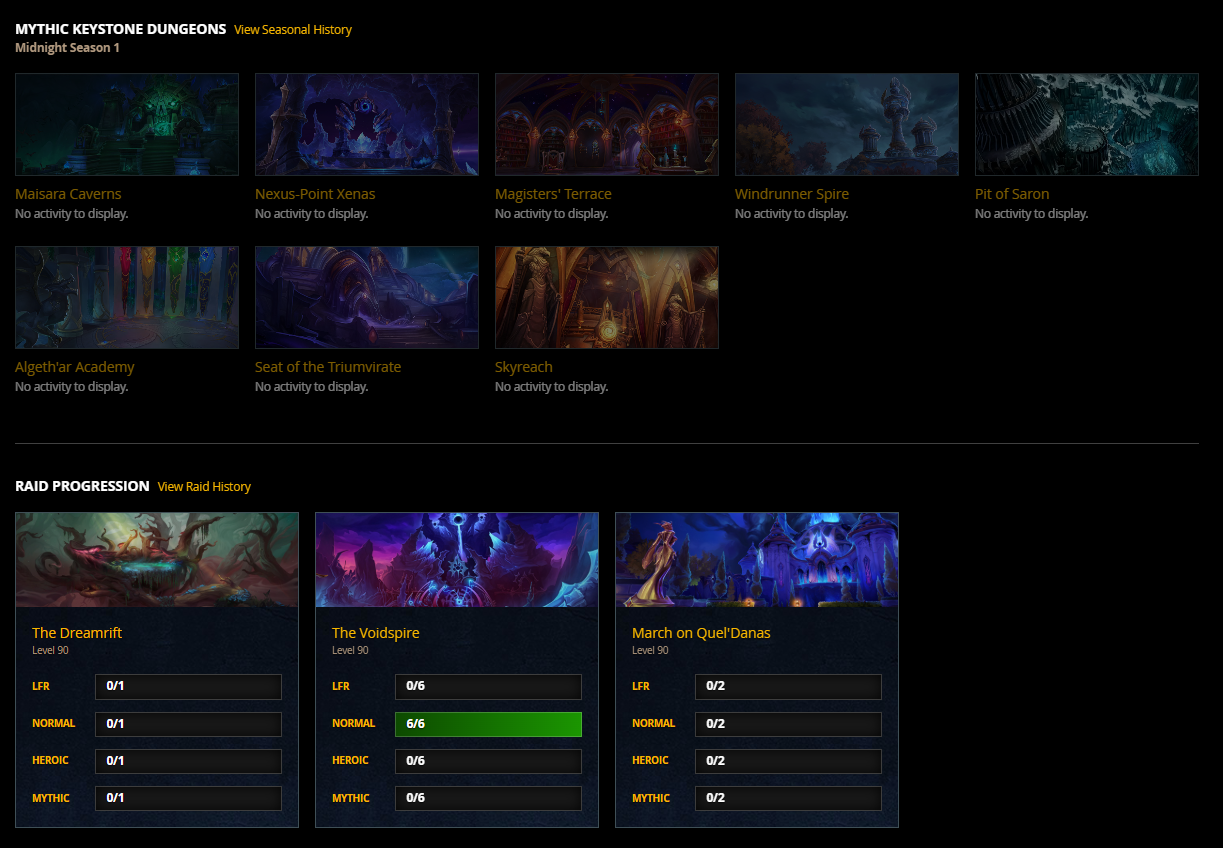Click The Dreamrift raid banner image
The width and height of the screenshot is (1223, 848).
click(157, 560)
